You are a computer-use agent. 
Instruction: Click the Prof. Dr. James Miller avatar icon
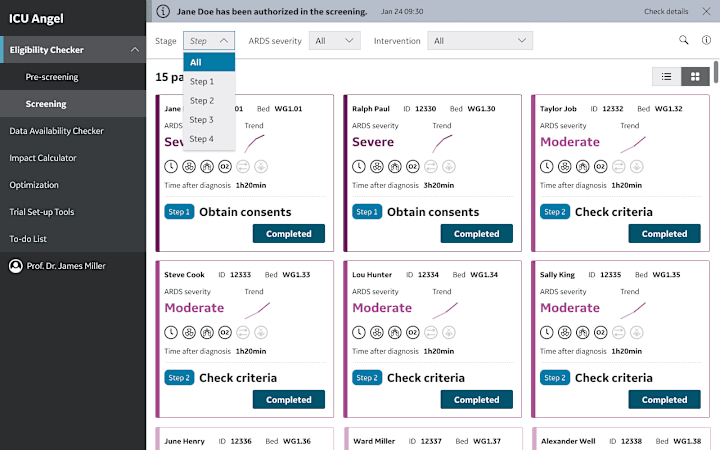coord(16,266)
